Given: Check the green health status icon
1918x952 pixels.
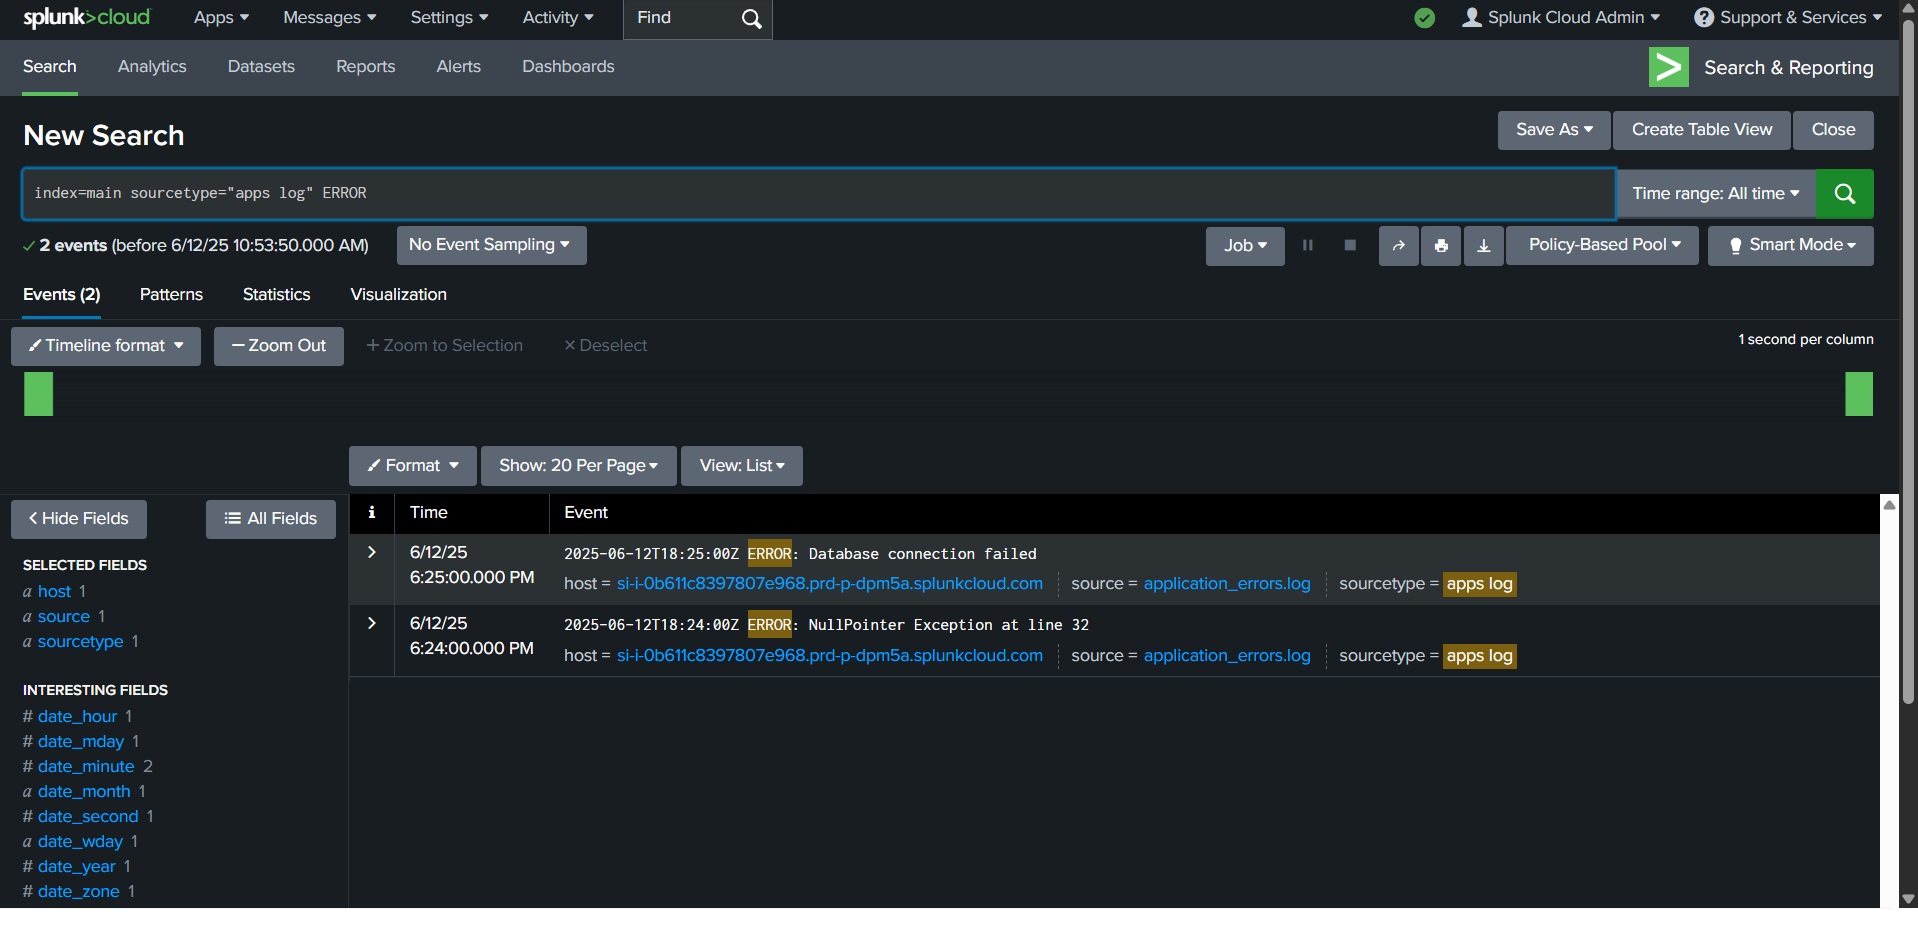Looking at the screenshot, I should (x=1425, y=18).
